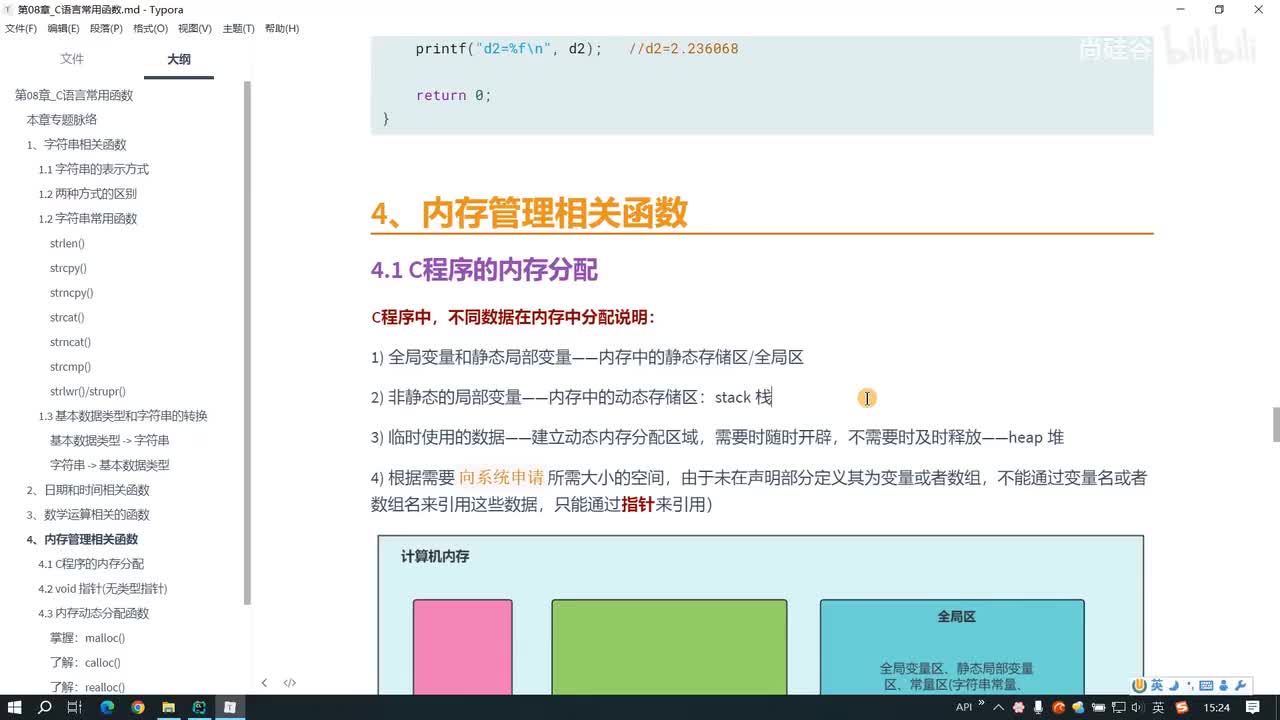Open 1.1 字符串的表示方式 in outline
The height and width of the screenshot is (720, 1280).
[93, 169]
